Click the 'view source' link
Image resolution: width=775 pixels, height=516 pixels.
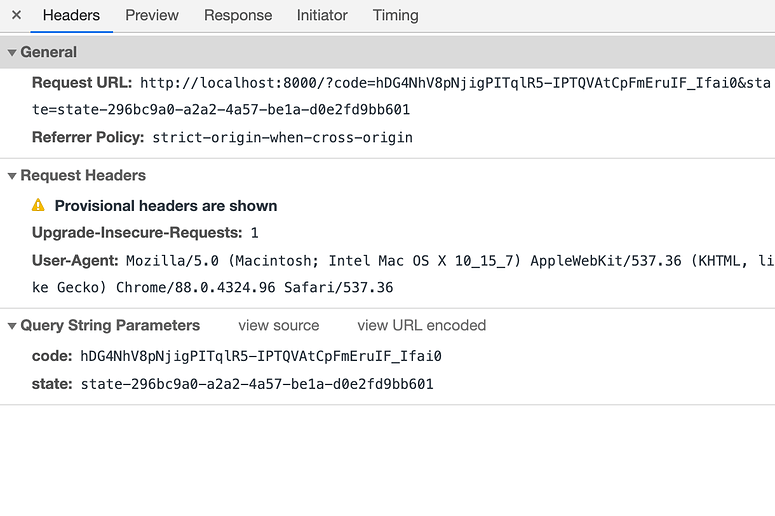[279, 326]
